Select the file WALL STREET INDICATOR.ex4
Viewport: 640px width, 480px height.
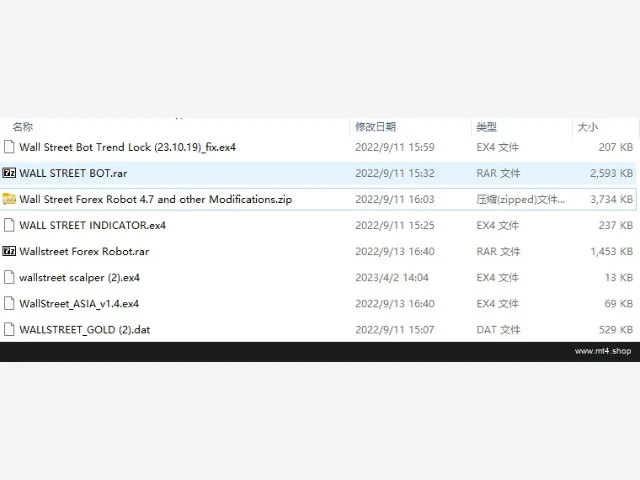pos(93,225)
